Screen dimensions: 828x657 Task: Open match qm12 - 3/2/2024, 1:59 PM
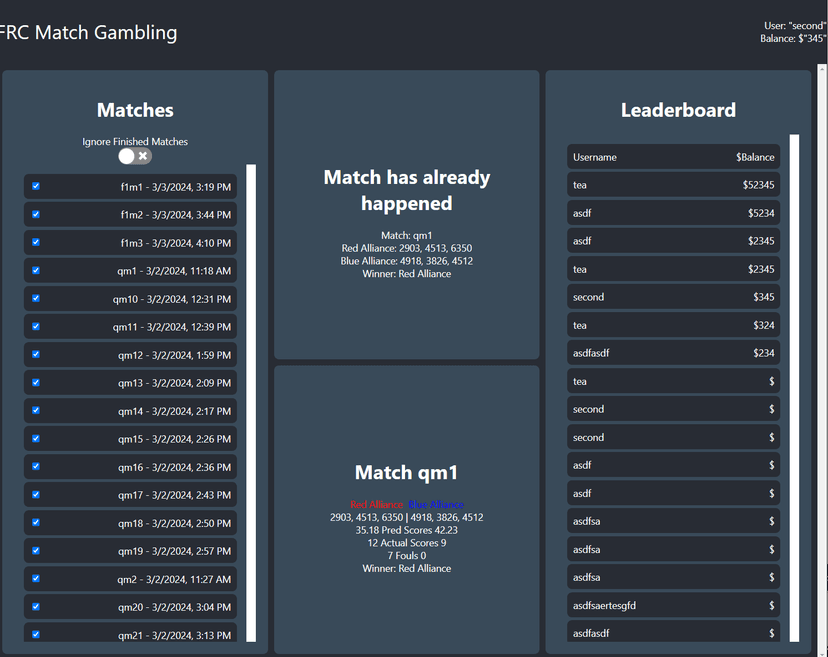pos(130,355)
